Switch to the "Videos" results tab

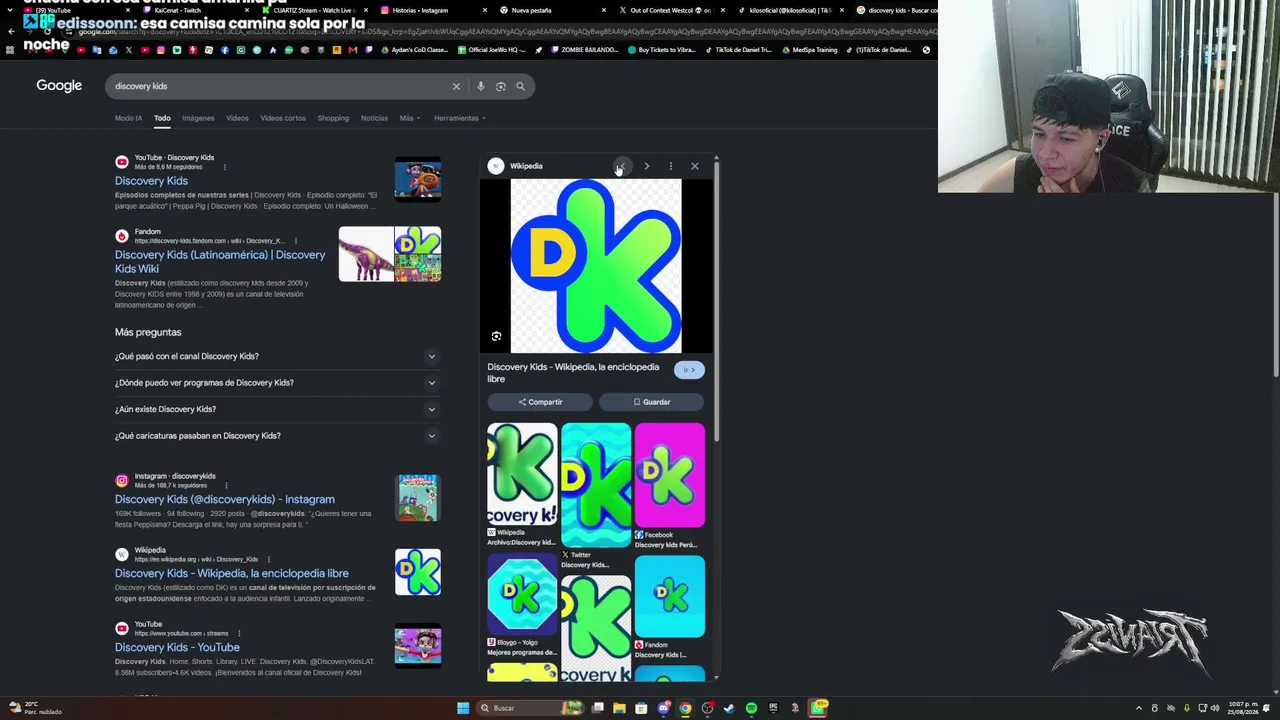click(237, 118)
